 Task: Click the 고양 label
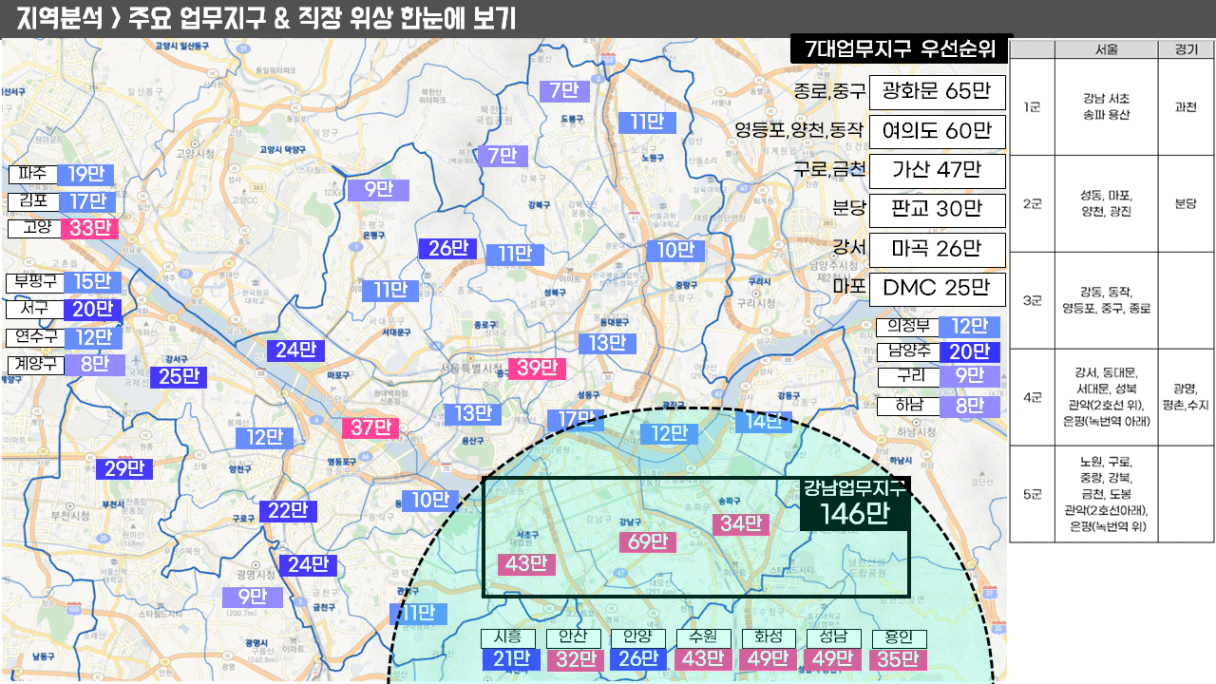pyautogui.click(x=33, y=228)
